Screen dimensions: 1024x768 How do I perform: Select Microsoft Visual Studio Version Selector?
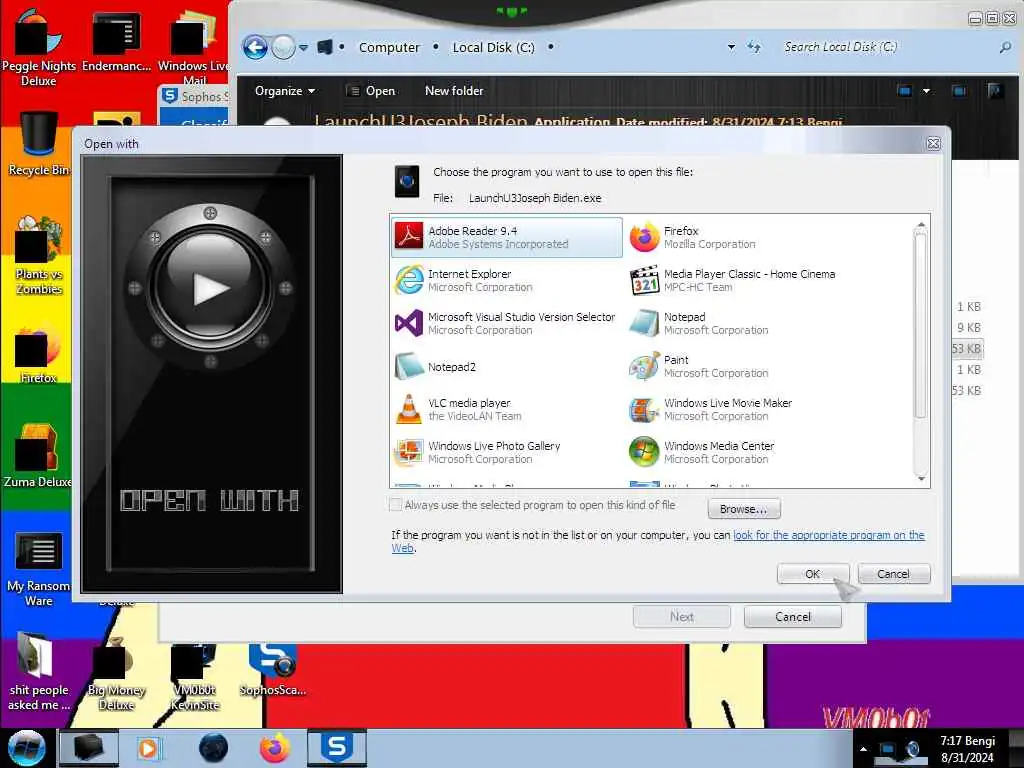(x=505, y=323)
